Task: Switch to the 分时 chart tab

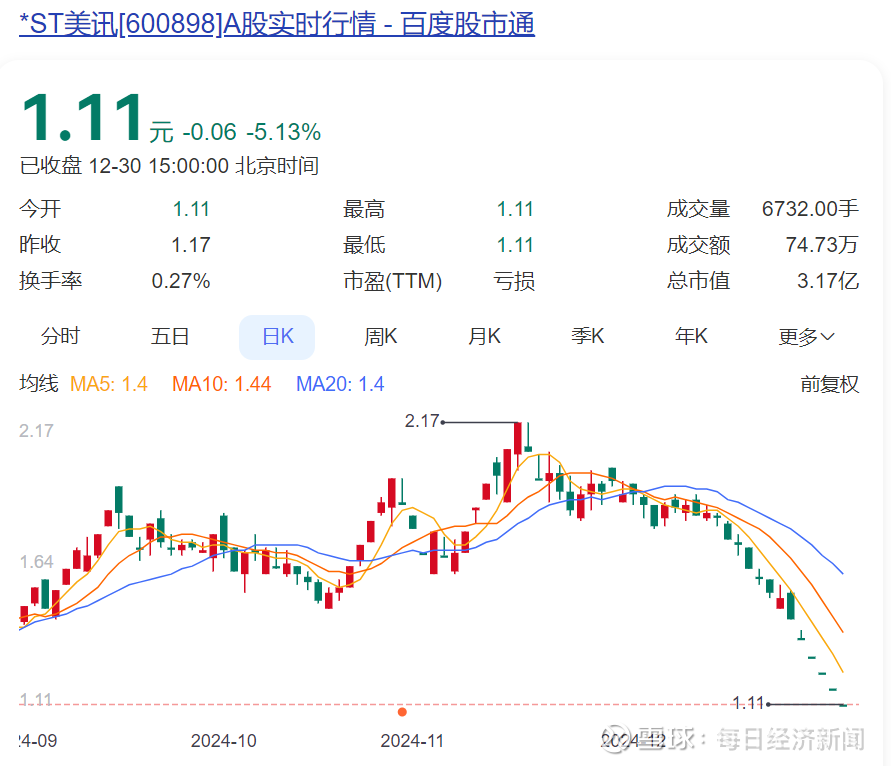Action: point(60,336)
